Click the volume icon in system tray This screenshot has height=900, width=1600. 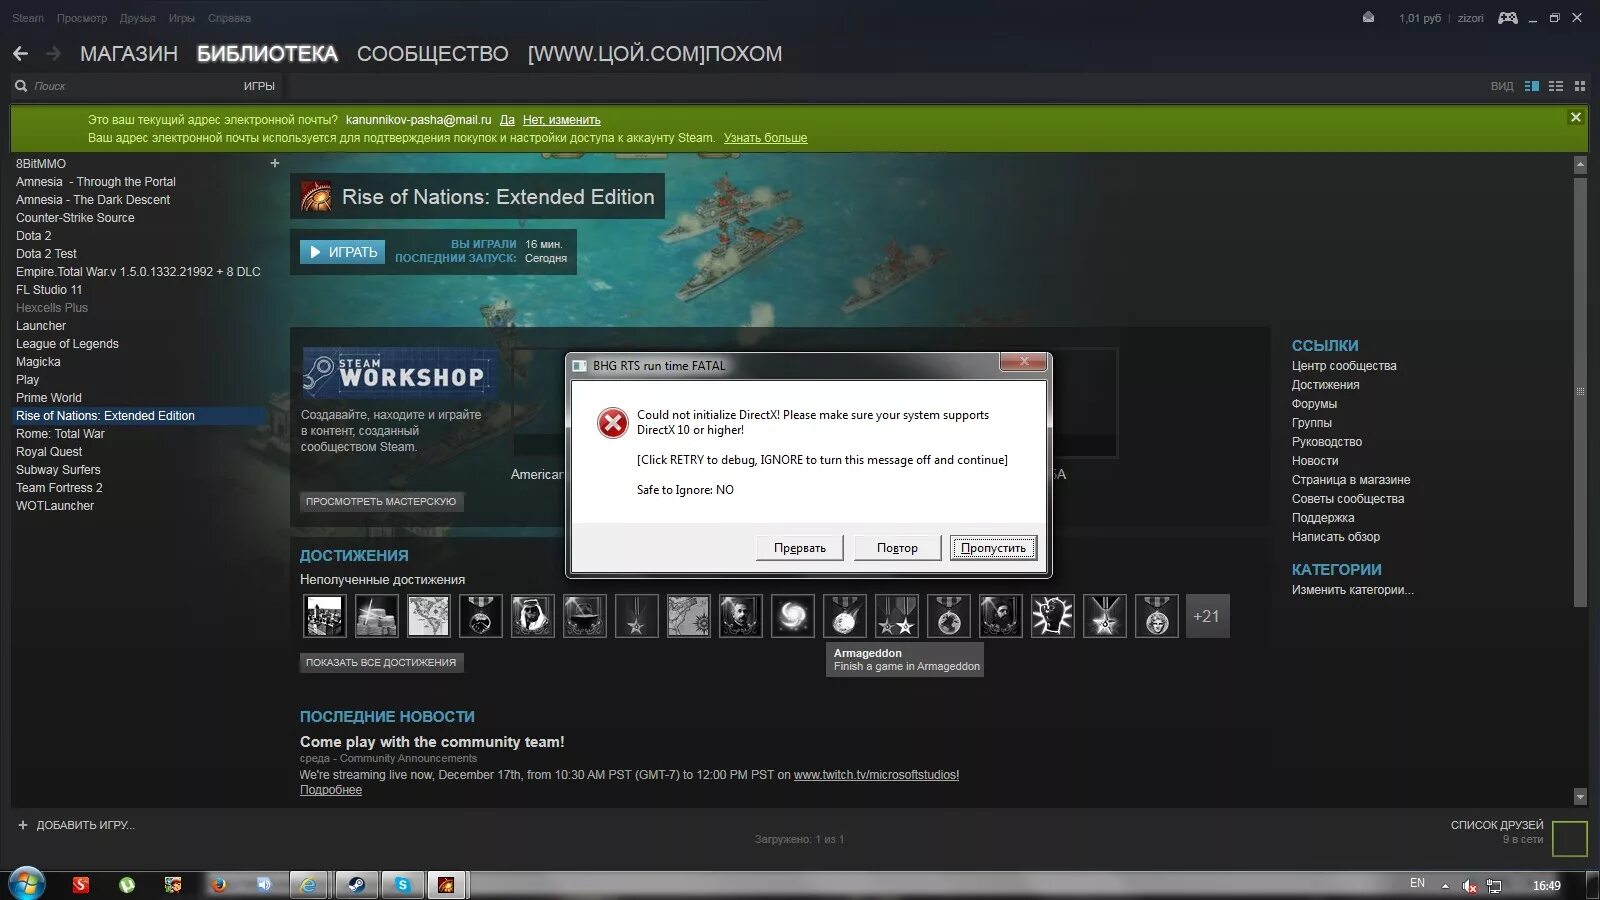1469,885
